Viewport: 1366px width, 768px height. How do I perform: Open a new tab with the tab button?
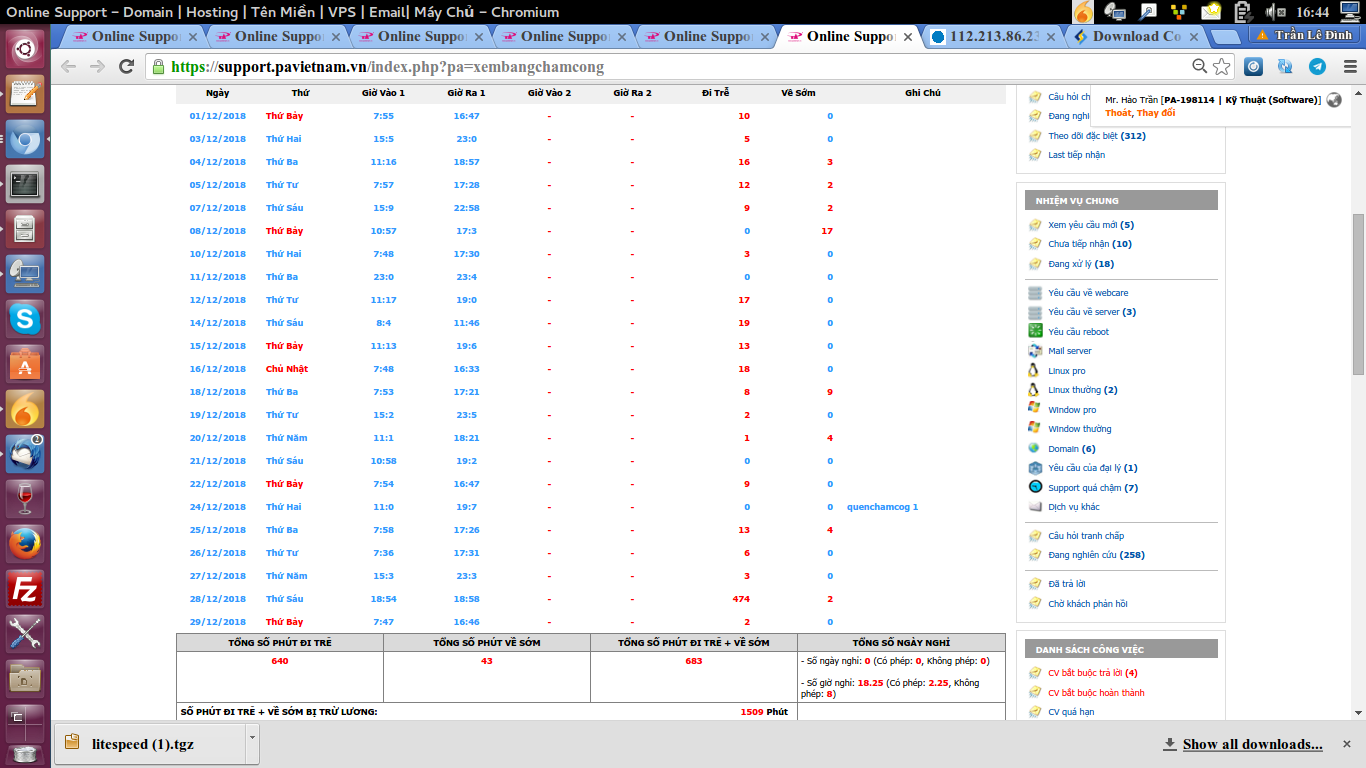[x=1223, y=37]
